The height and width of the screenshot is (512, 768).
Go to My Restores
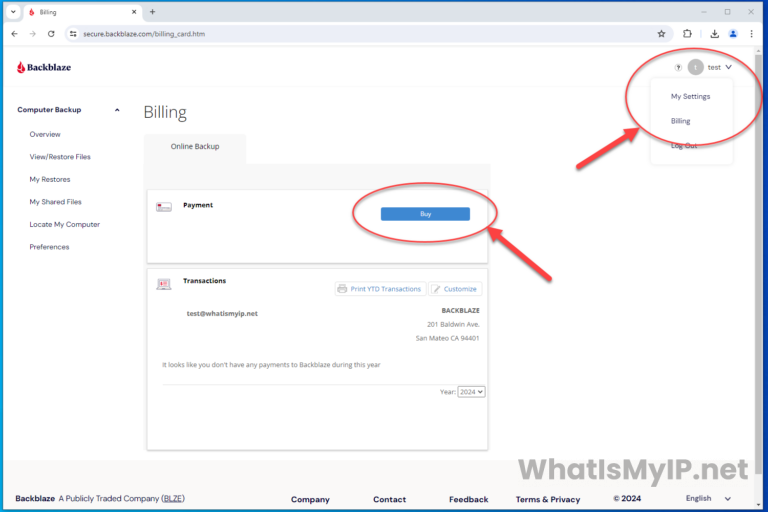(x=49, y=179)
